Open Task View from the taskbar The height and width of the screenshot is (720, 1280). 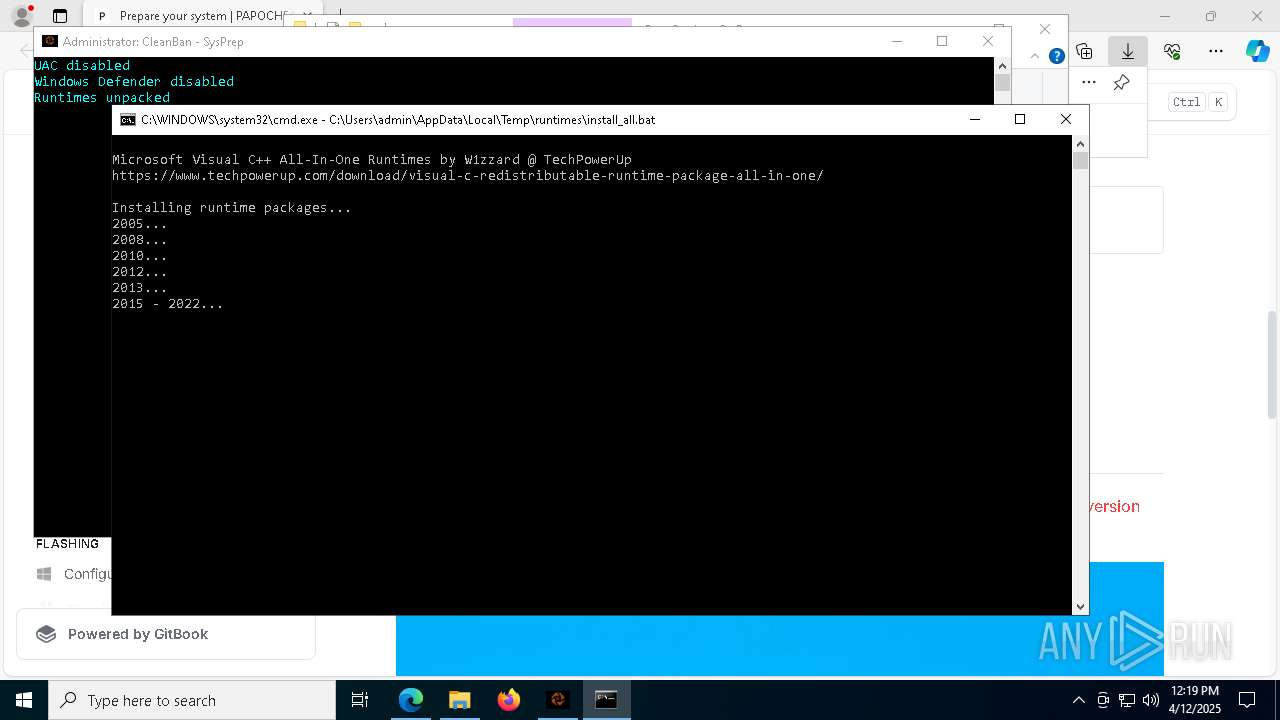tap(360, 700)
